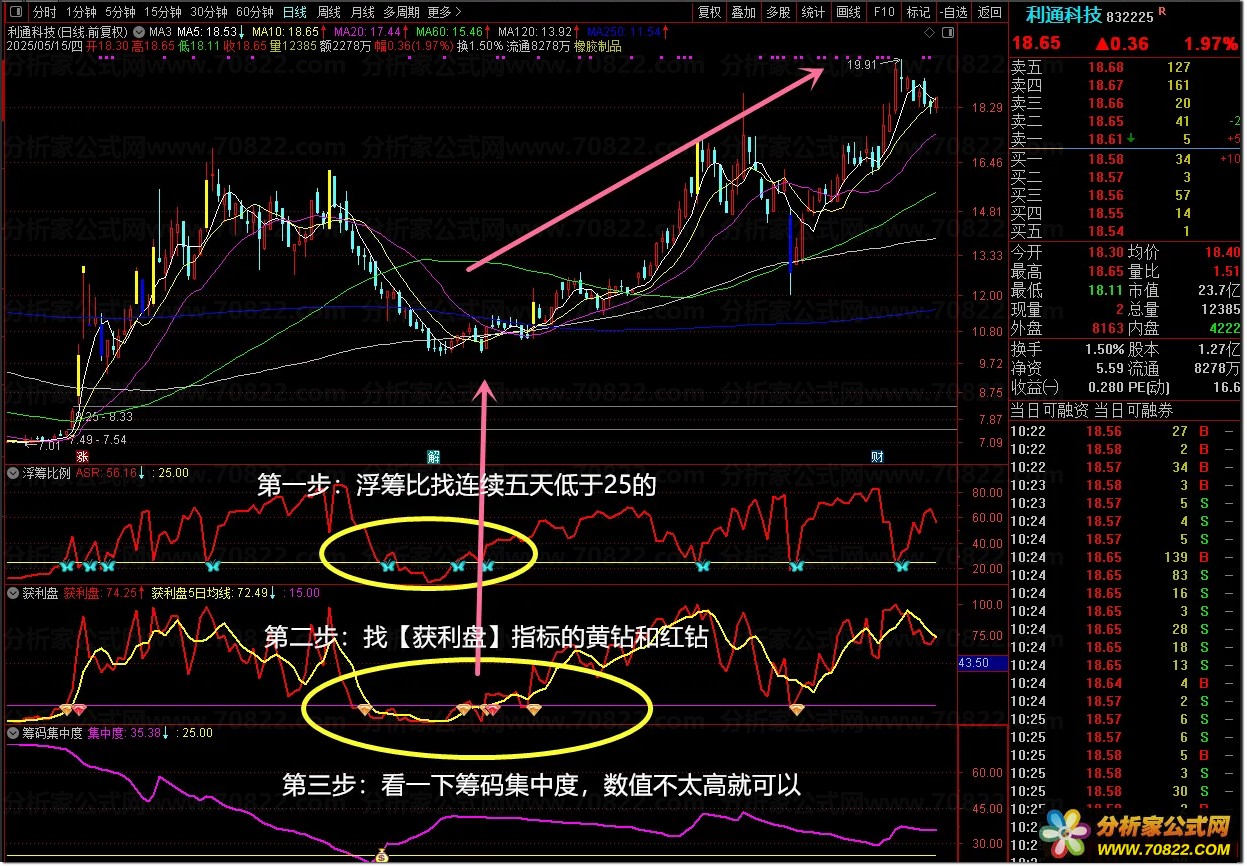Switch to the 周线 chart
1247x866 pixels.
pyautogui.click(x=329, y=13)
